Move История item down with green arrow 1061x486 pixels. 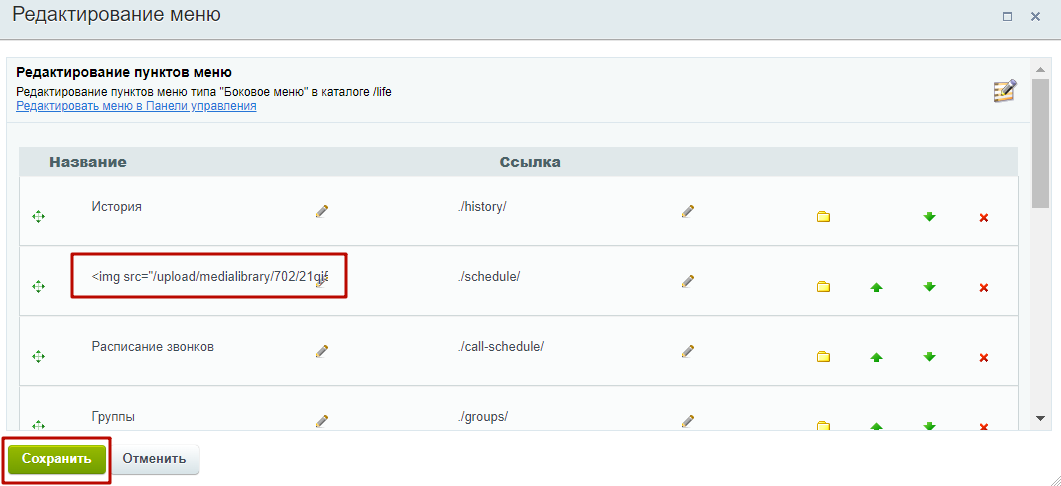coord(929,217)
